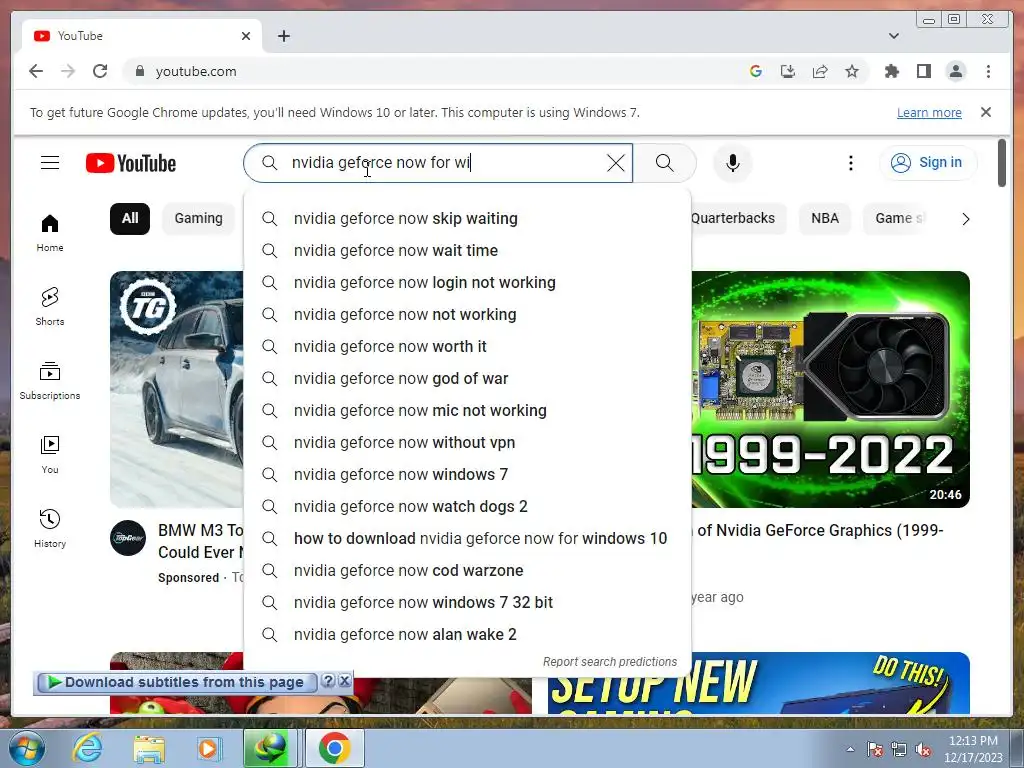Open the Chrome extensions puzzle icon

pos(891,71)
